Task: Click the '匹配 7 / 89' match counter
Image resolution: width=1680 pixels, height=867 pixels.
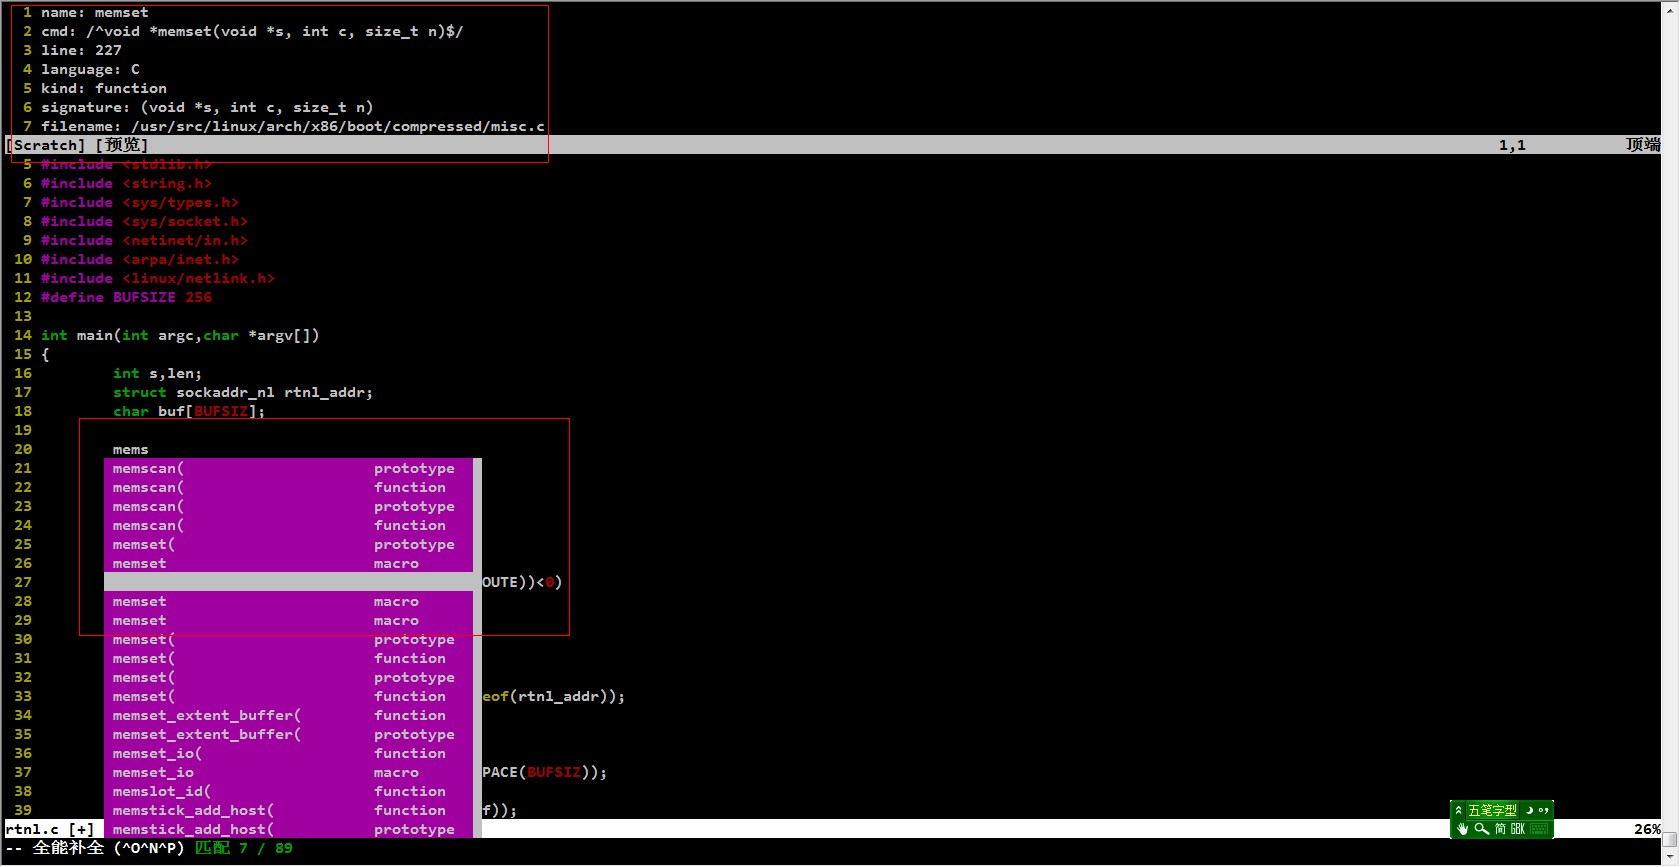Action: (243, 848)
